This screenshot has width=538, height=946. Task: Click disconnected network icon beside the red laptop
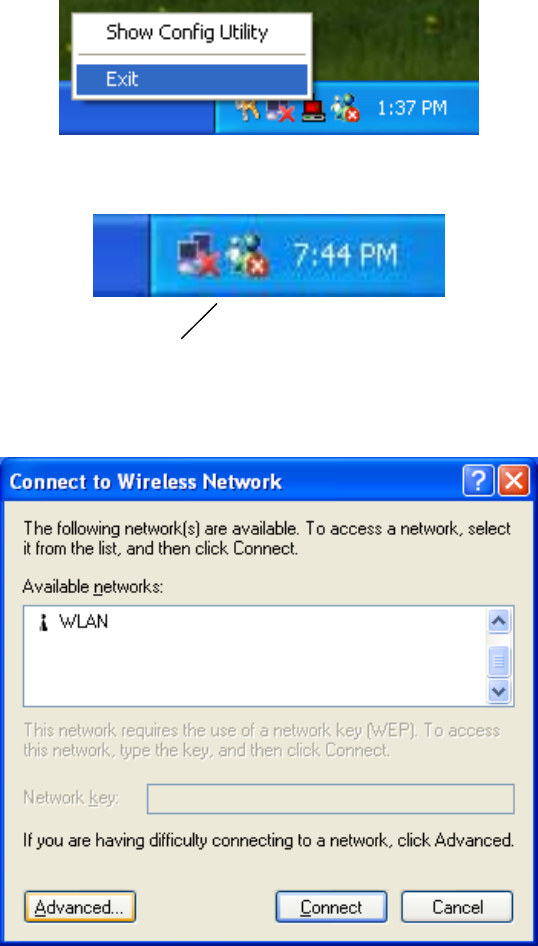280,110
